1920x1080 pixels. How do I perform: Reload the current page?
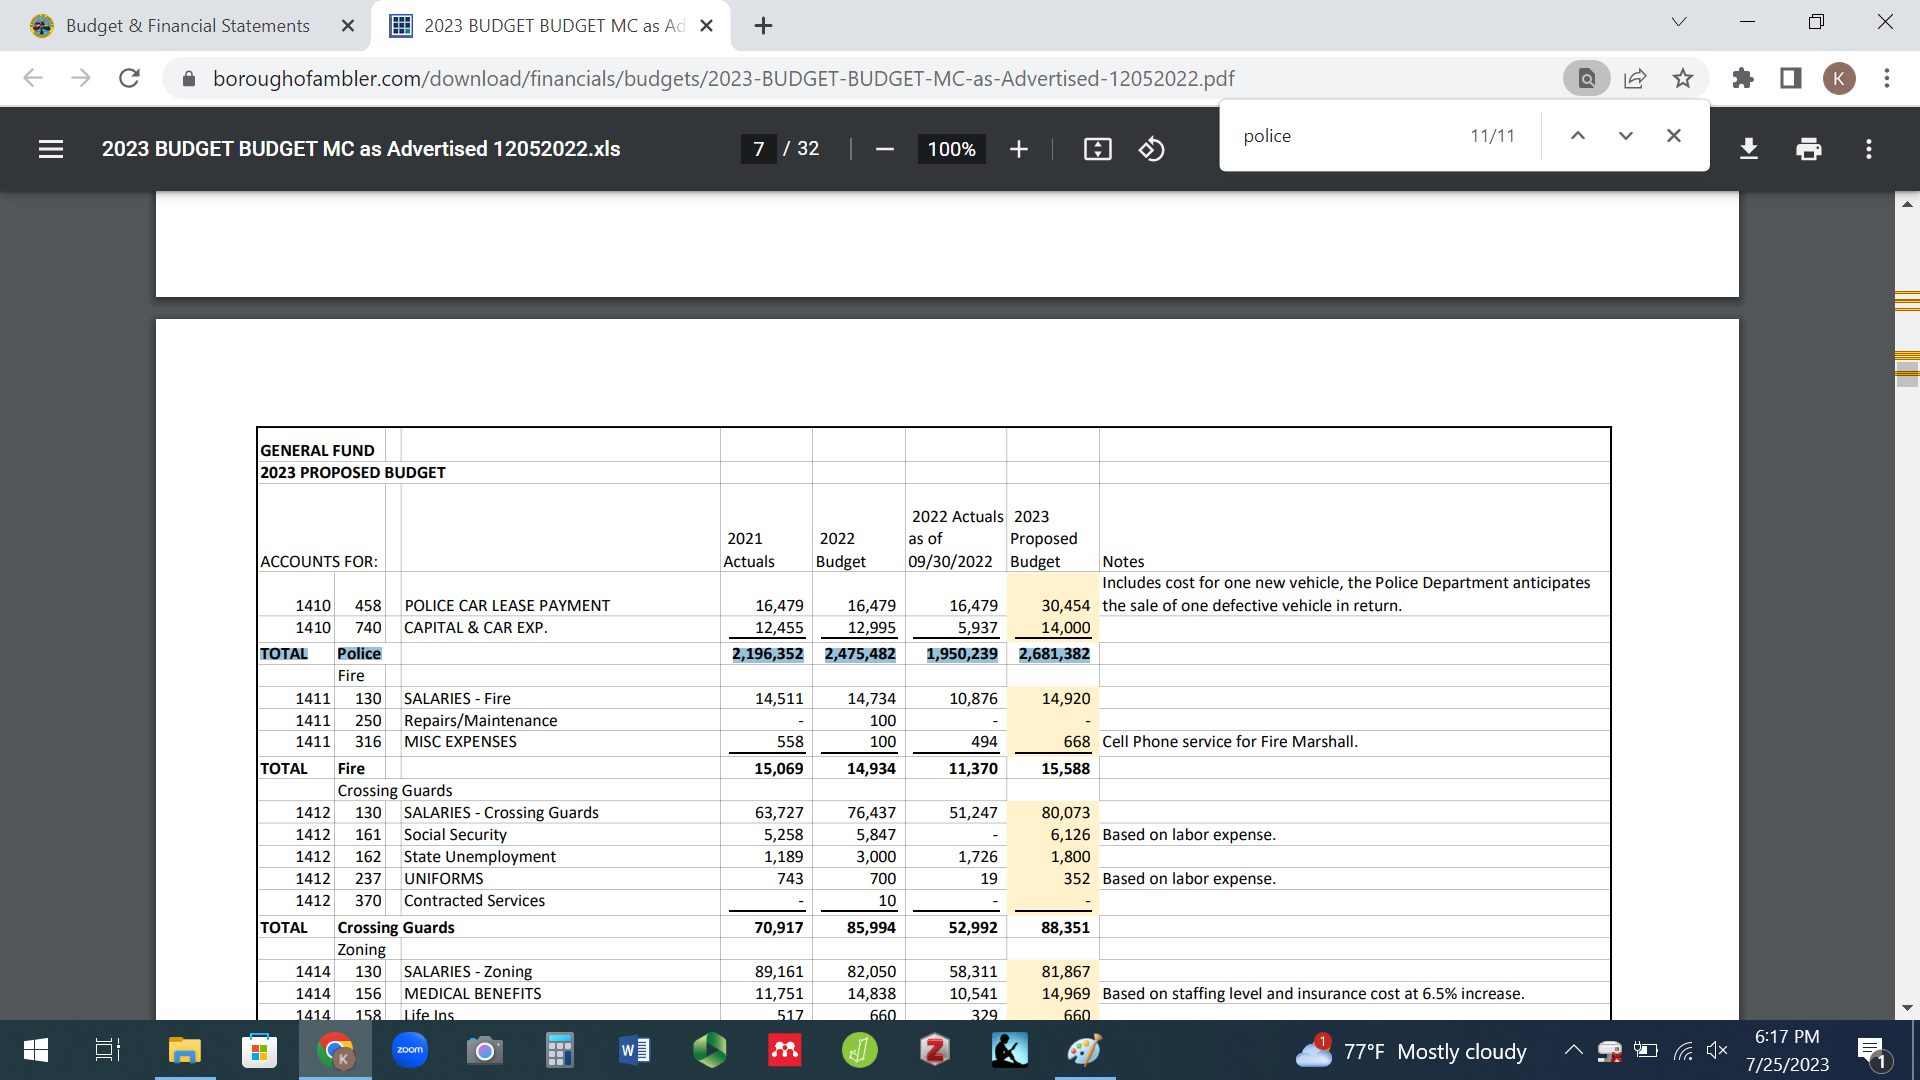click(129, 78)
